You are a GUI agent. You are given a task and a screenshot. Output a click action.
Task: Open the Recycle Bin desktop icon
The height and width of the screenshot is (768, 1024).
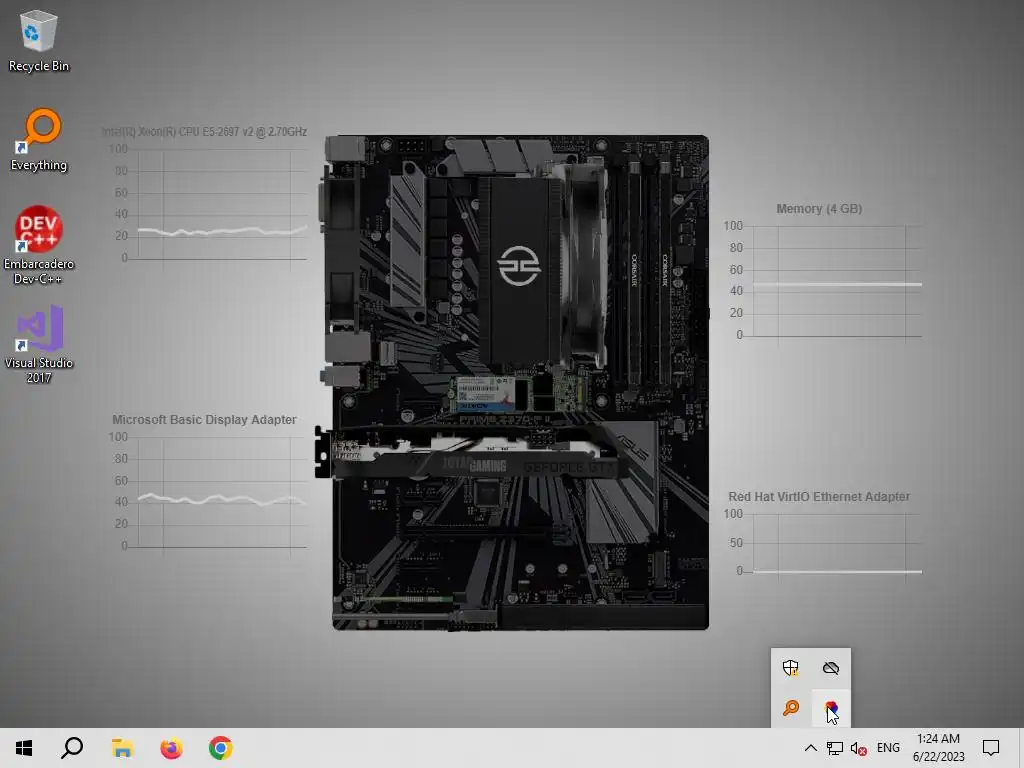pyautogui.click(x=39, y=41)
